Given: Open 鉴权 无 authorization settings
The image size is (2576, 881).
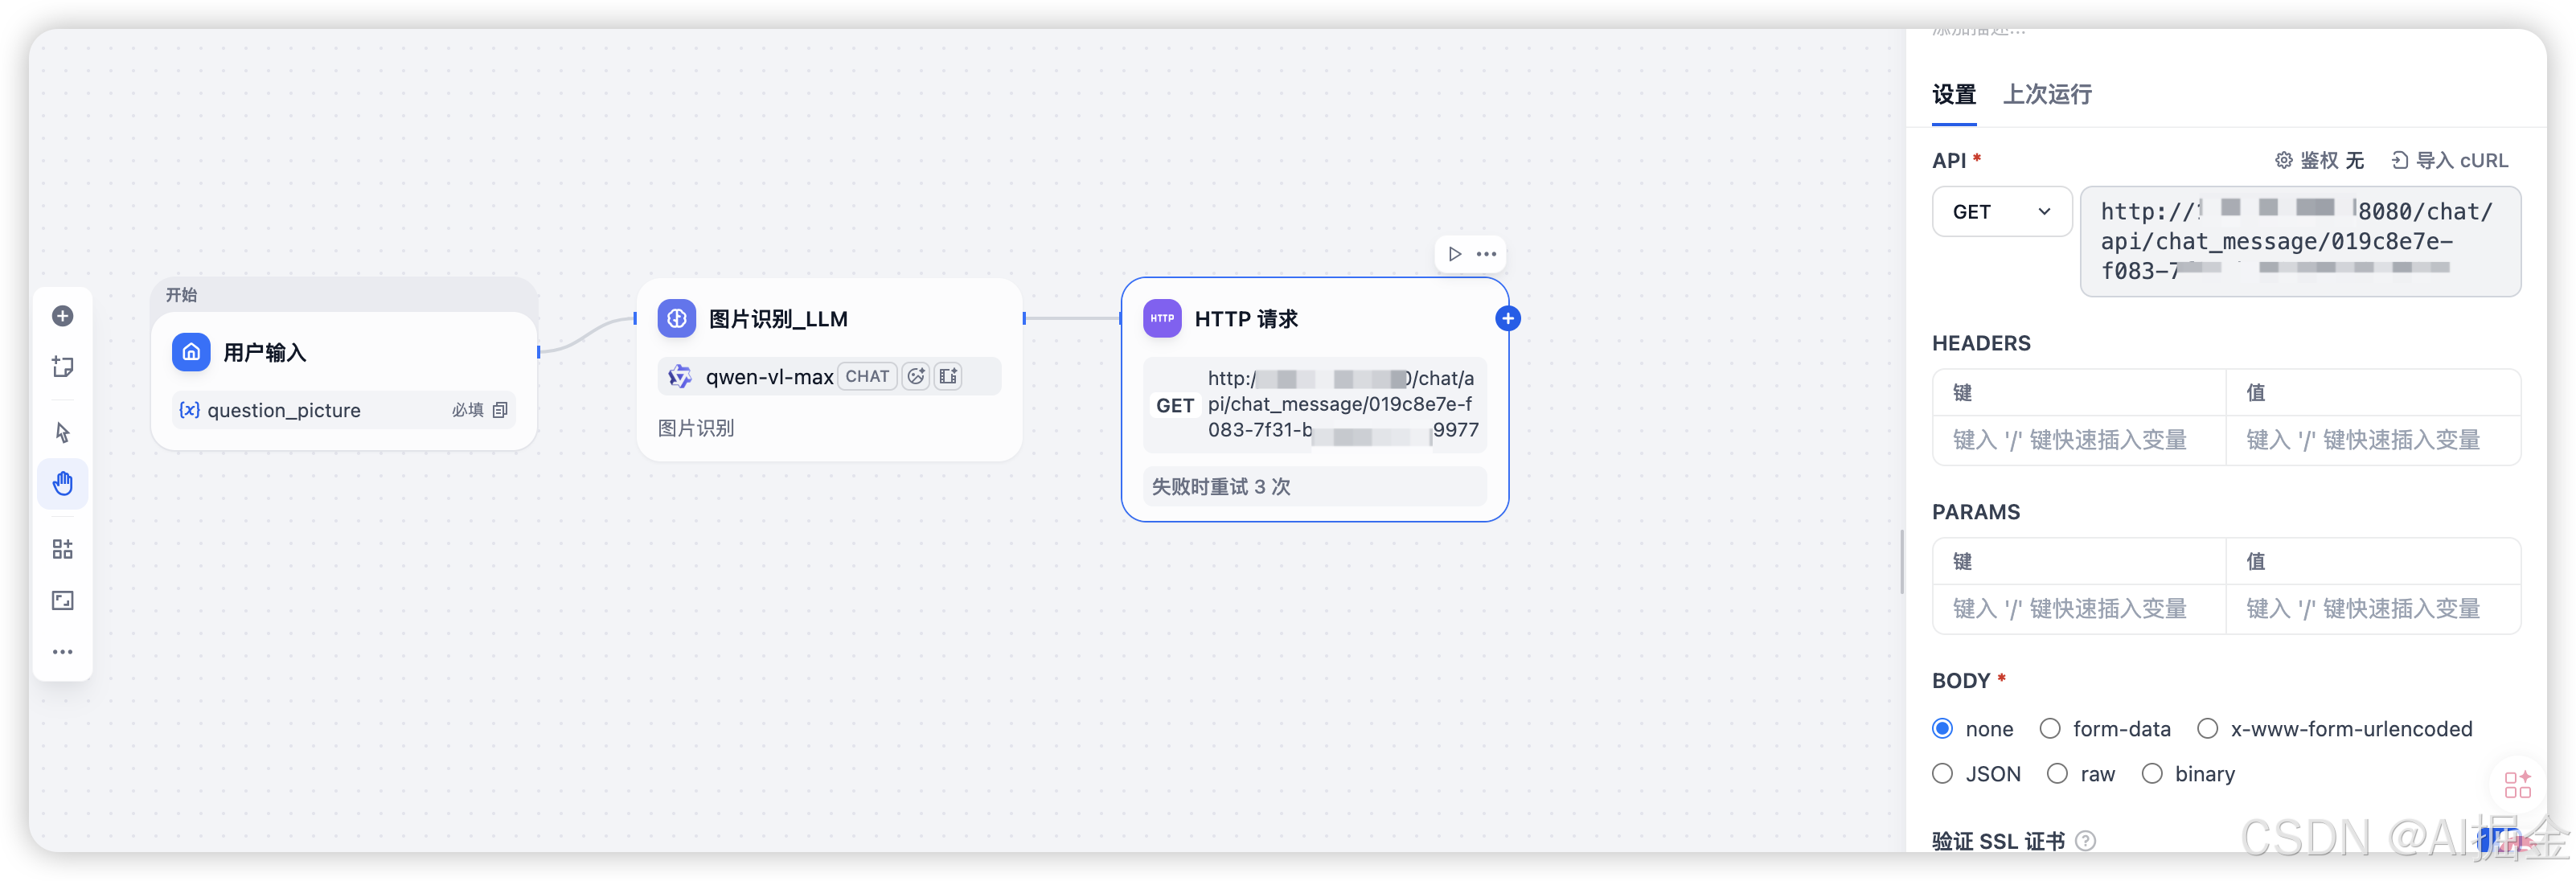Looking at the screenshot, I should click(x=2319, y=160).
